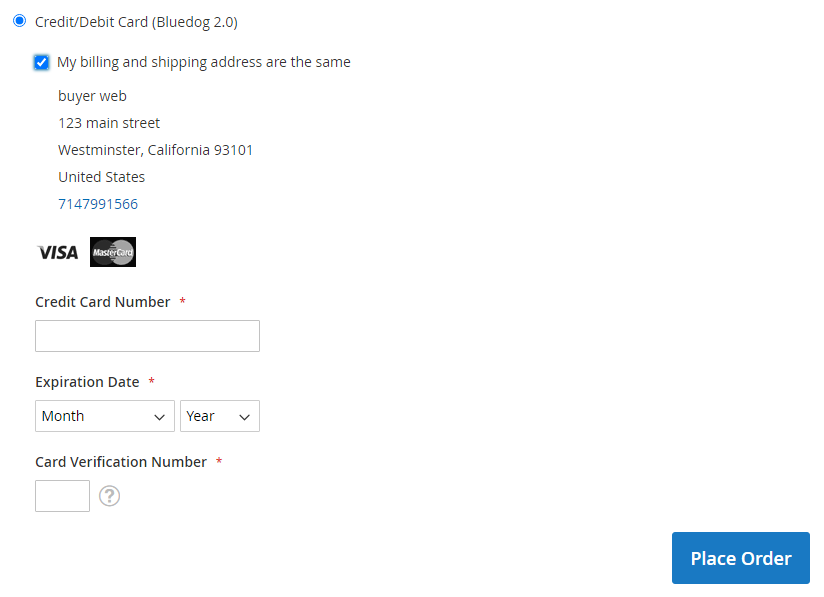Screen dimensions: 824x597
Task: Click the "Card Verification Number" field label
Action: 121,462
